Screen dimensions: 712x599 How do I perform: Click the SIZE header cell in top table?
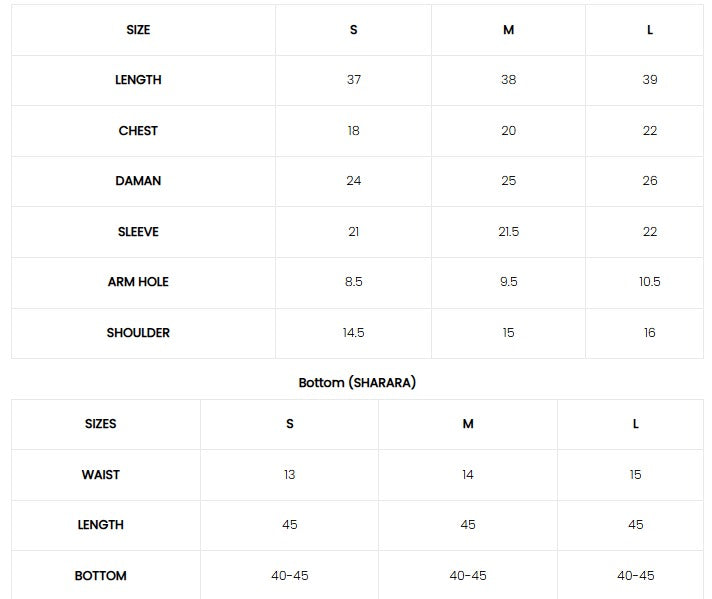138,30
